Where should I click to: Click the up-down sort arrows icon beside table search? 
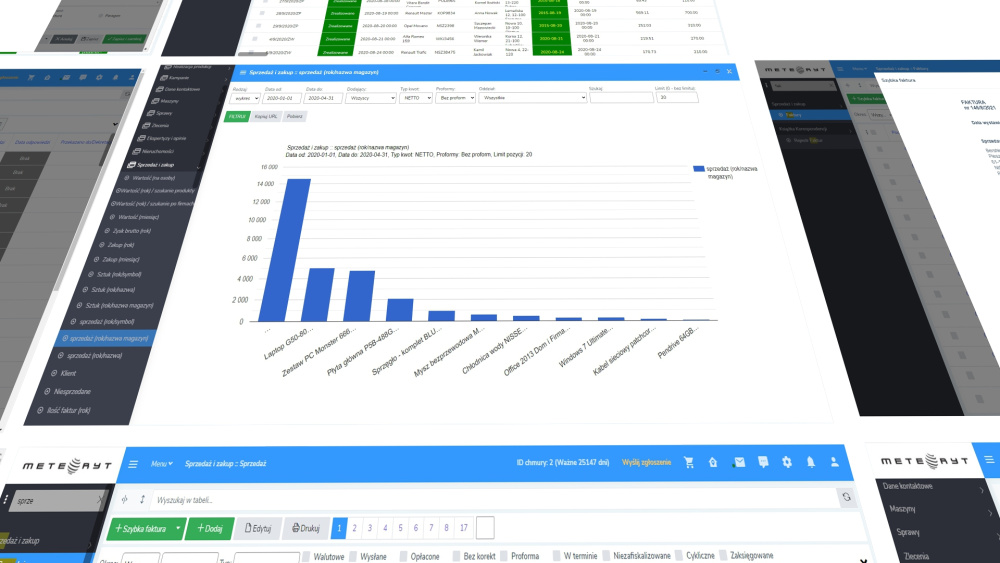[142, 499]
